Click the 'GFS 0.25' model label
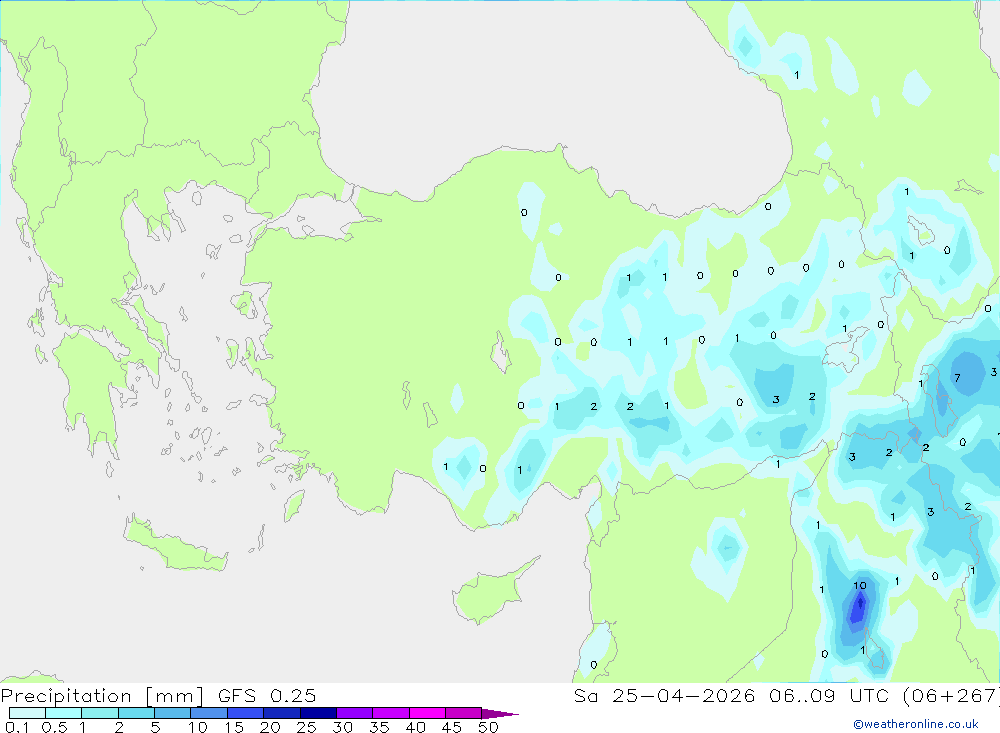 coord(267,695)
